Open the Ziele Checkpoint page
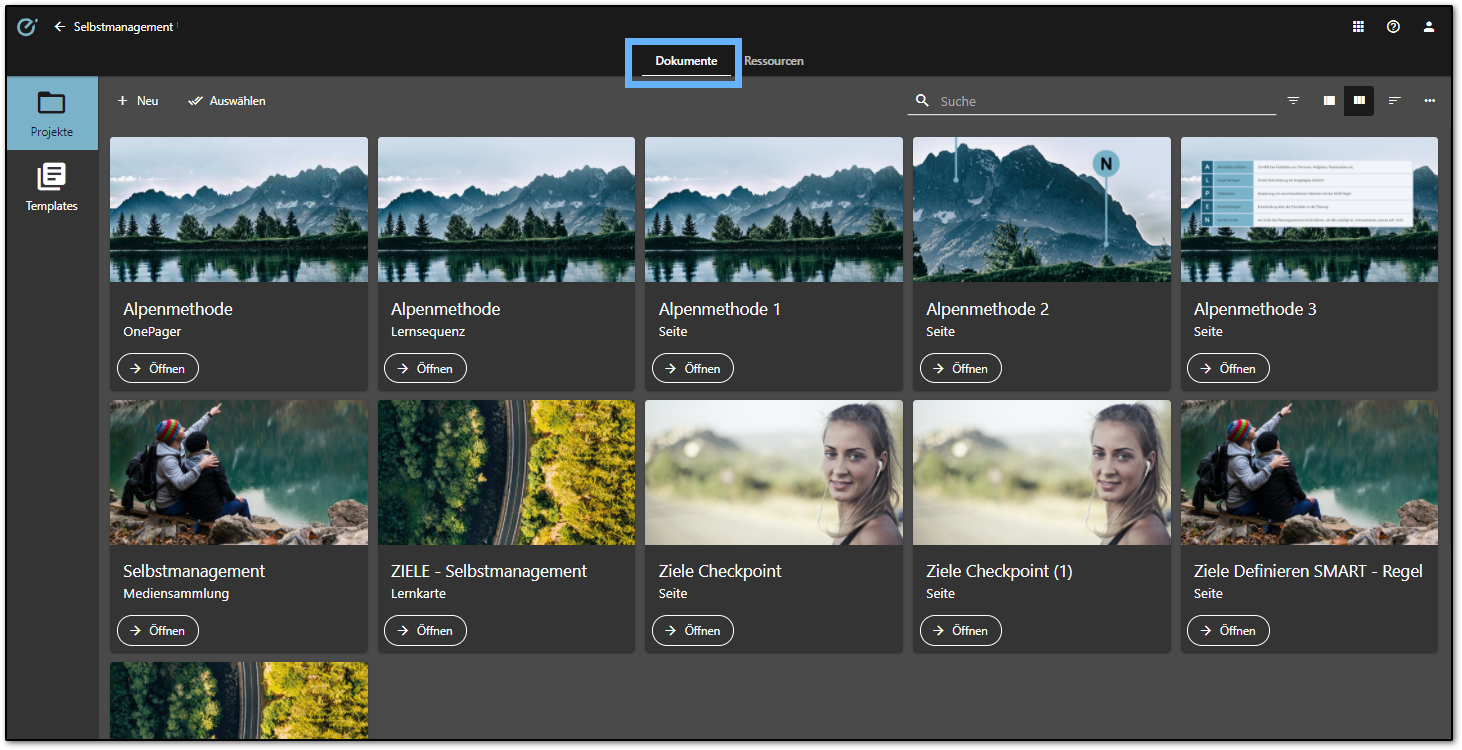Viewport: 1462px width, 750px height. (x=693, y=630)
